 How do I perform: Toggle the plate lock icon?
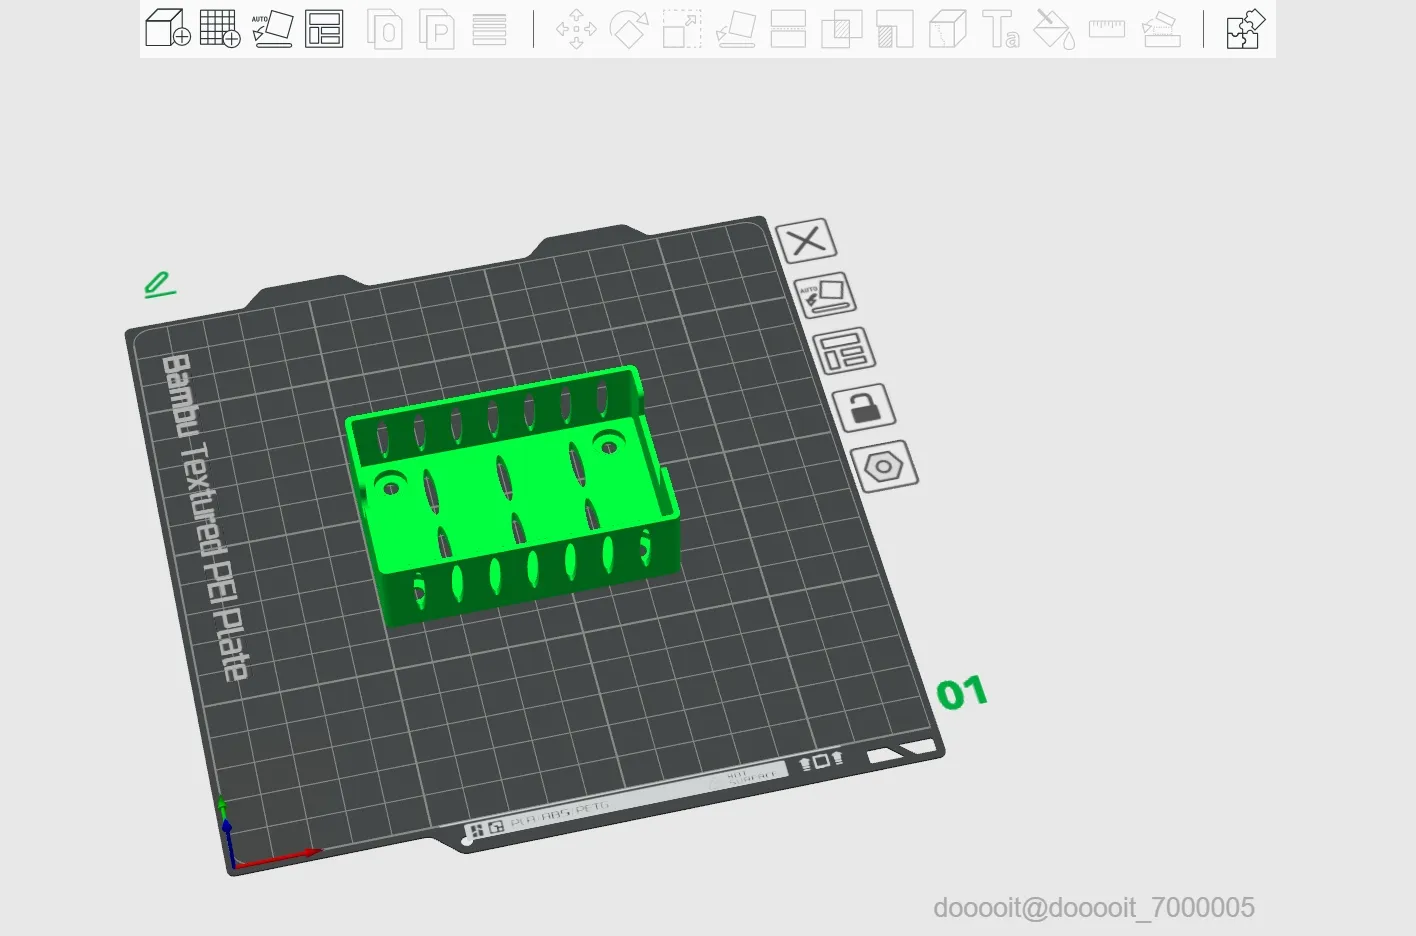[864, 407]
